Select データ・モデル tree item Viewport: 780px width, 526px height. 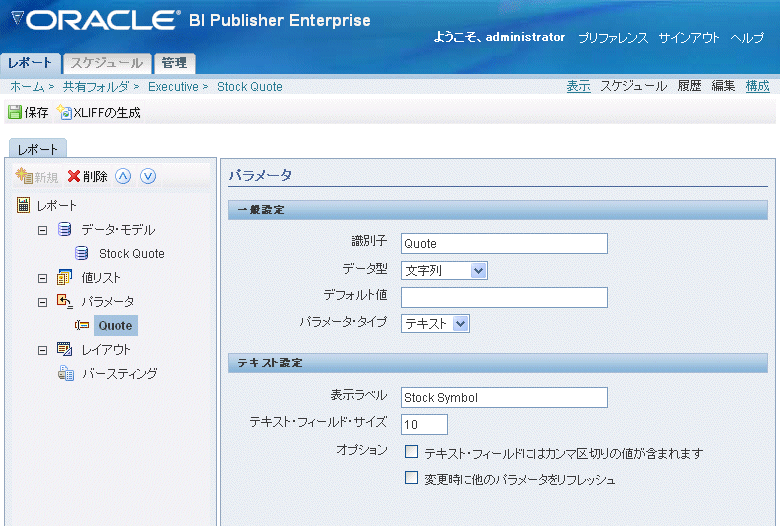coord(118,229)
